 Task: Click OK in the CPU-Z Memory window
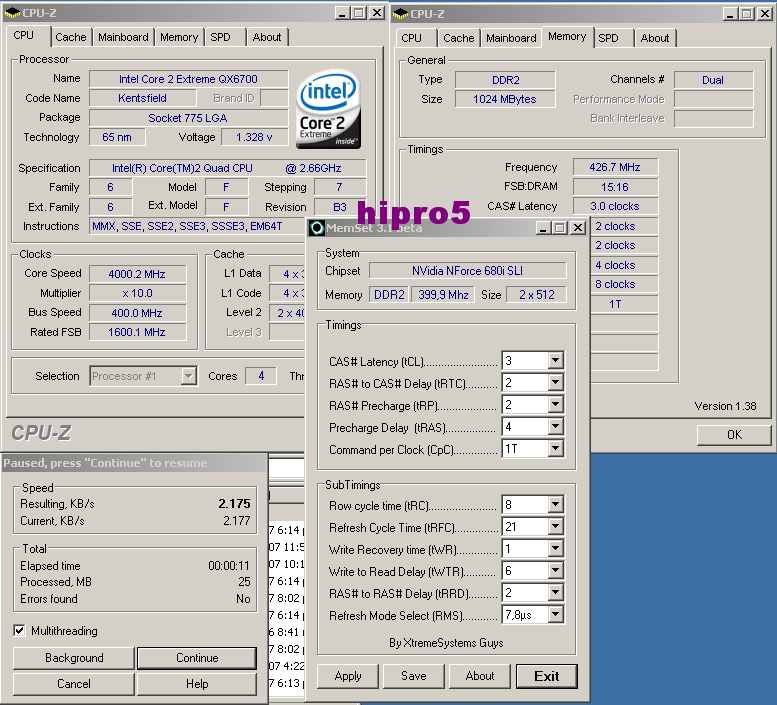(734, 434)
